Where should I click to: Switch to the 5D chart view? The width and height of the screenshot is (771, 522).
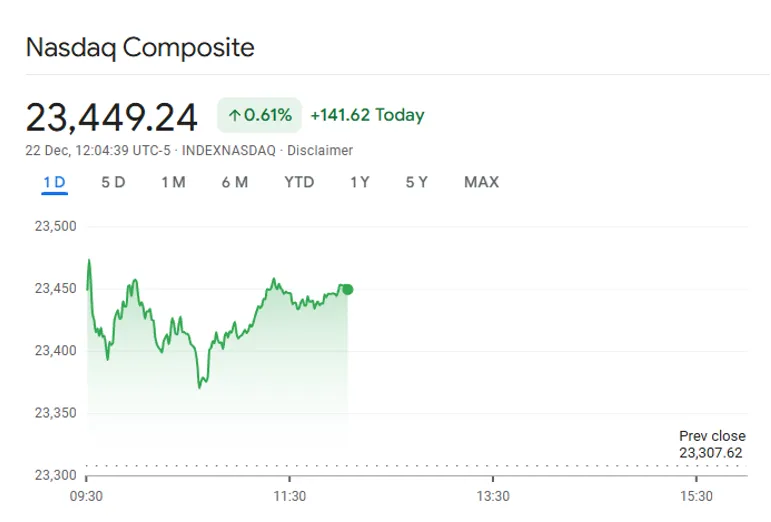(x=113, y=182)
